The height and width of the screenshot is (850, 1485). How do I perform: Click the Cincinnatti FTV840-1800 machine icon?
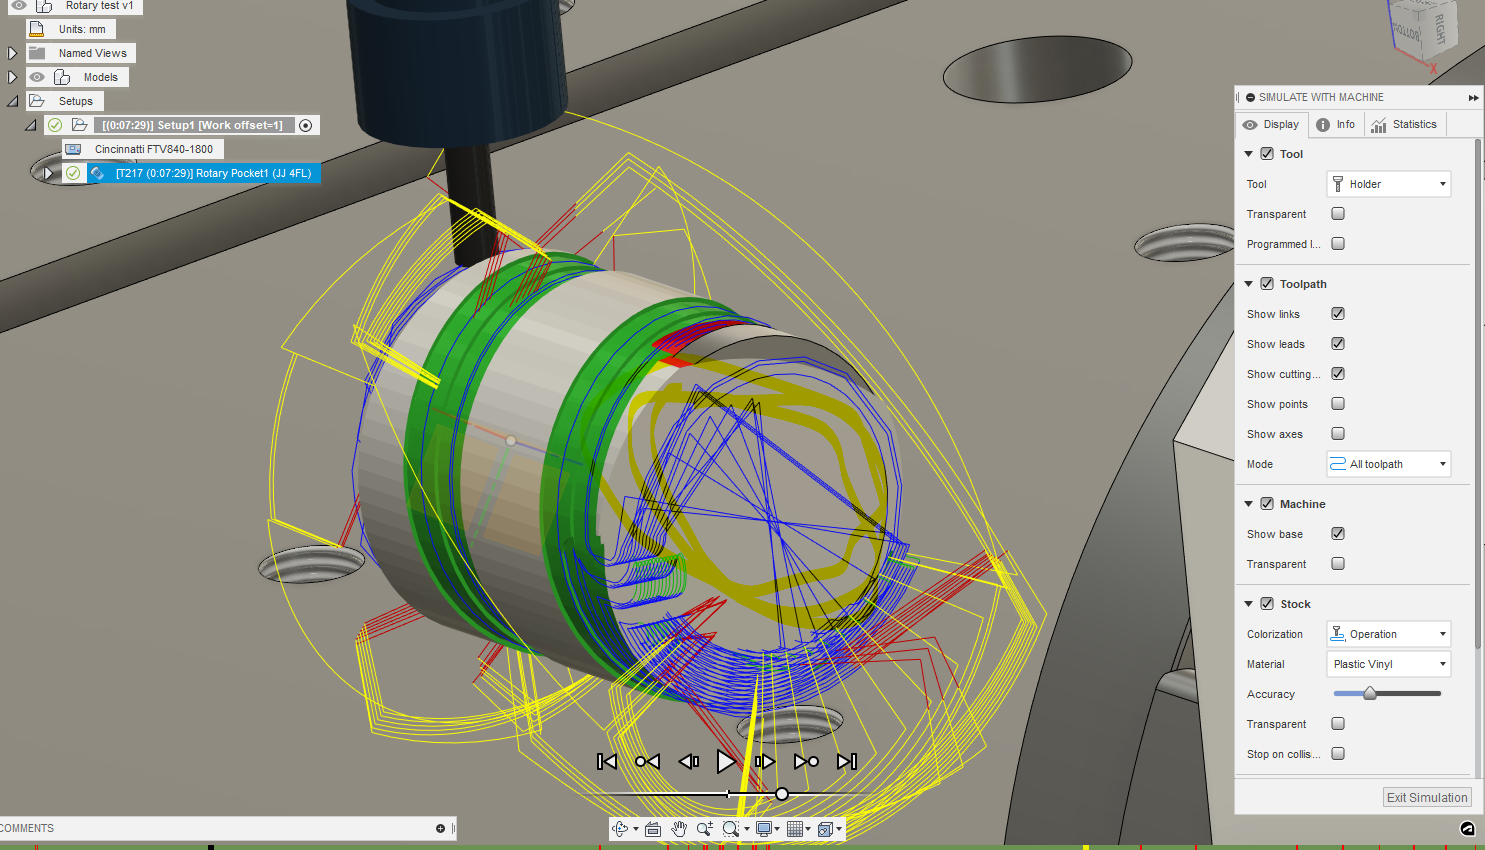click(x=71, y=149)
